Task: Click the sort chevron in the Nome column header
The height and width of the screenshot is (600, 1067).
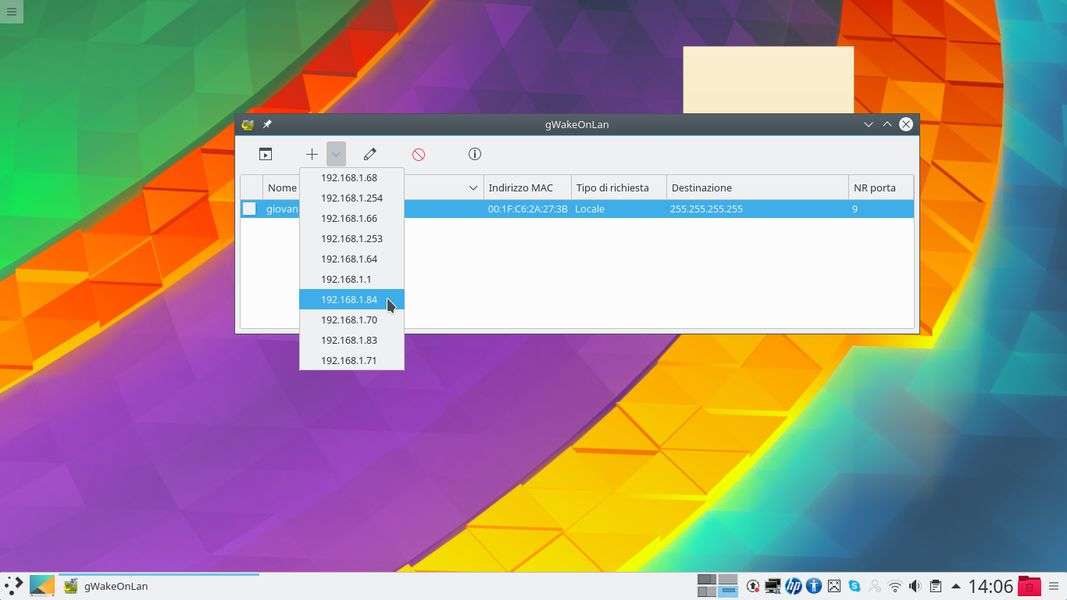Action: [473, 188]
